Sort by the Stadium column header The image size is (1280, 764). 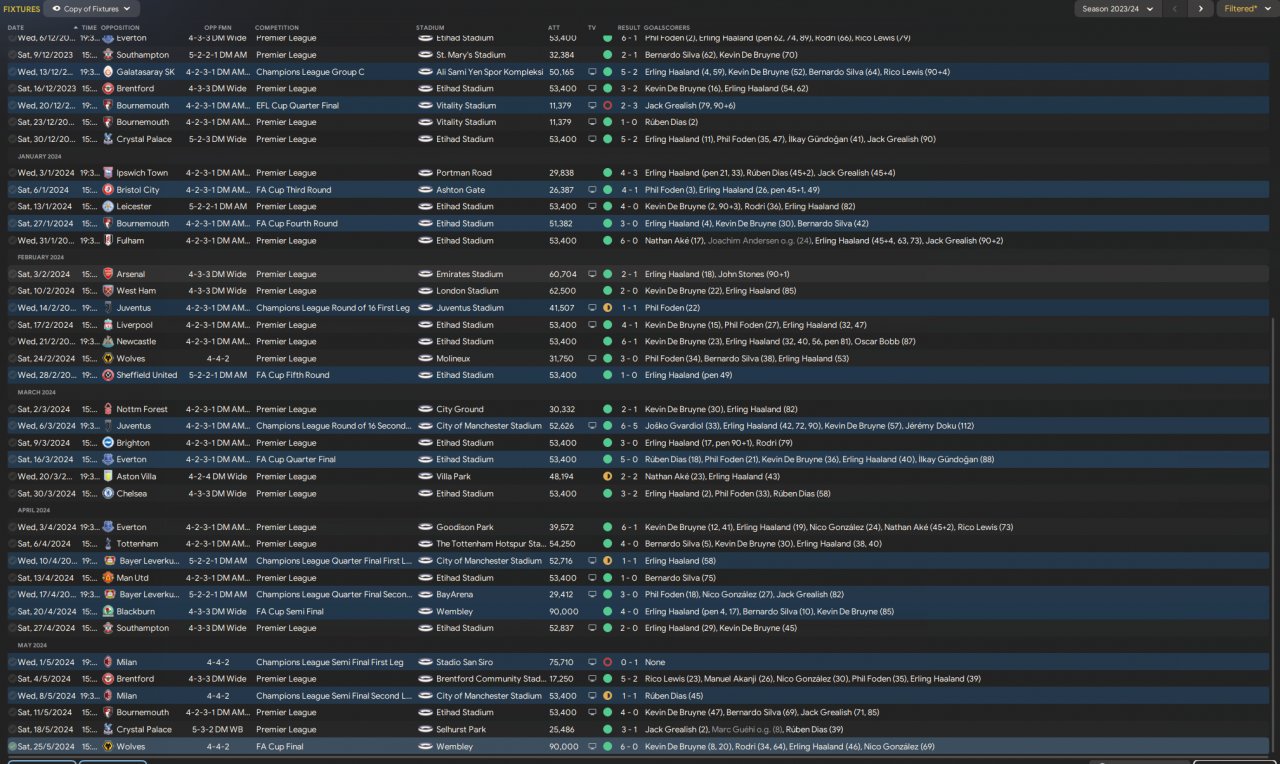pos(431,27)
